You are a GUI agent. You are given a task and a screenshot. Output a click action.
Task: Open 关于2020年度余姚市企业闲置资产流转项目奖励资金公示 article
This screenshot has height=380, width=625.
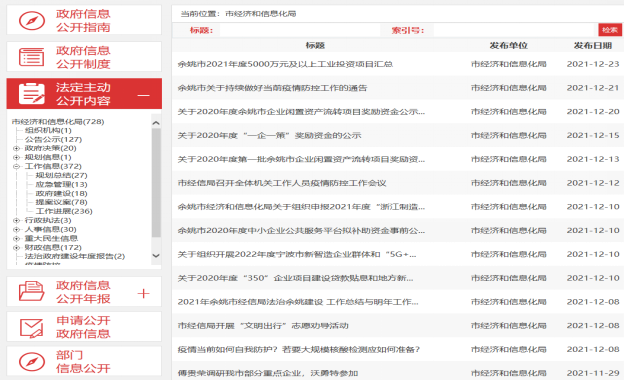[301, 112]
